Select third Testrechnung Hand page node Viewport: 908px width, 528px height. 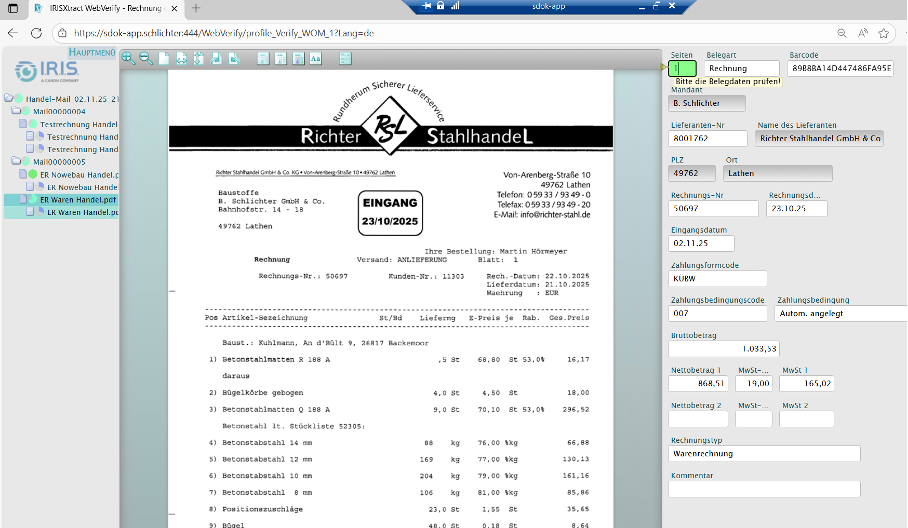click(x=82, y=149)
